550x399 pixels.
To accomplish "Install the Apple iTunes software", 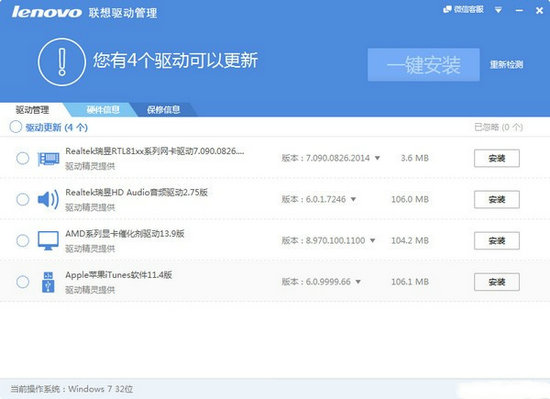I will pos(497,282).
